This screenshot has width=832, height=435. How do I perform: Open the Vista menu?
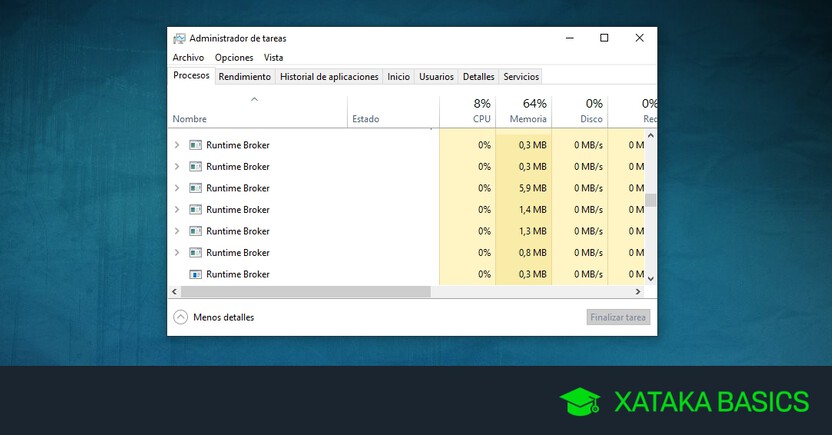point(274,58)
